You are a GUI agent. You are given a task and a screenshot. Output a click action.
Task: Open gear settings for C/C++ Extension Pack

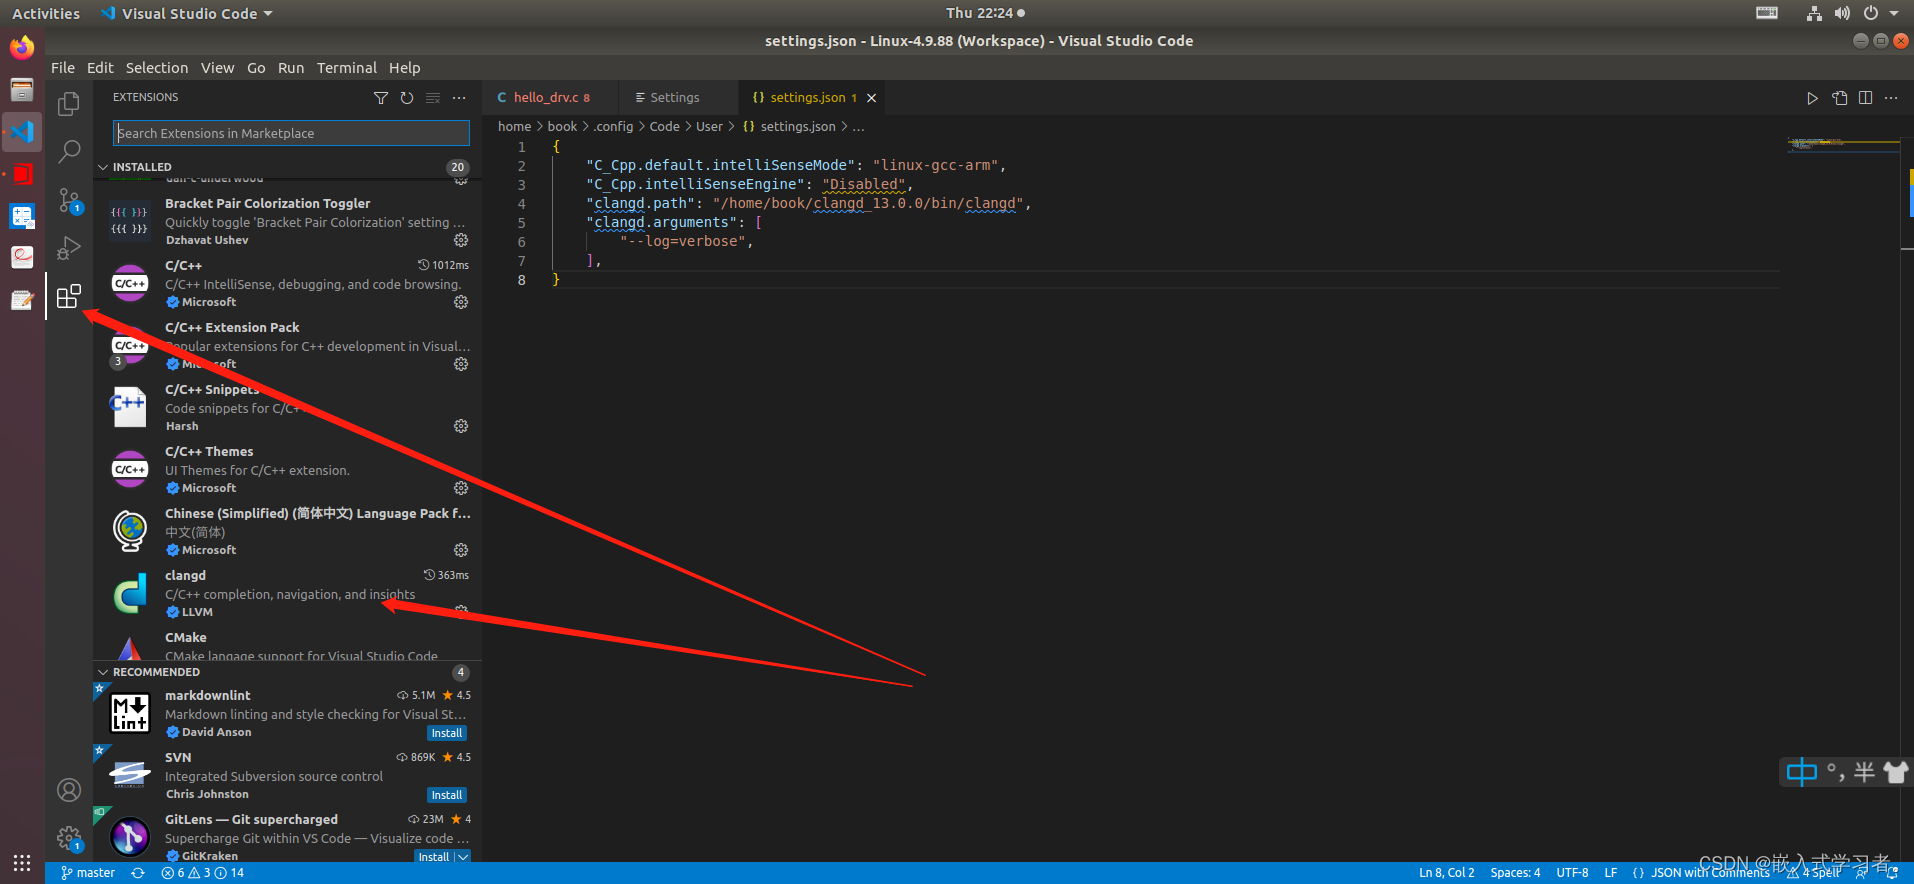[x=461, y=364]
